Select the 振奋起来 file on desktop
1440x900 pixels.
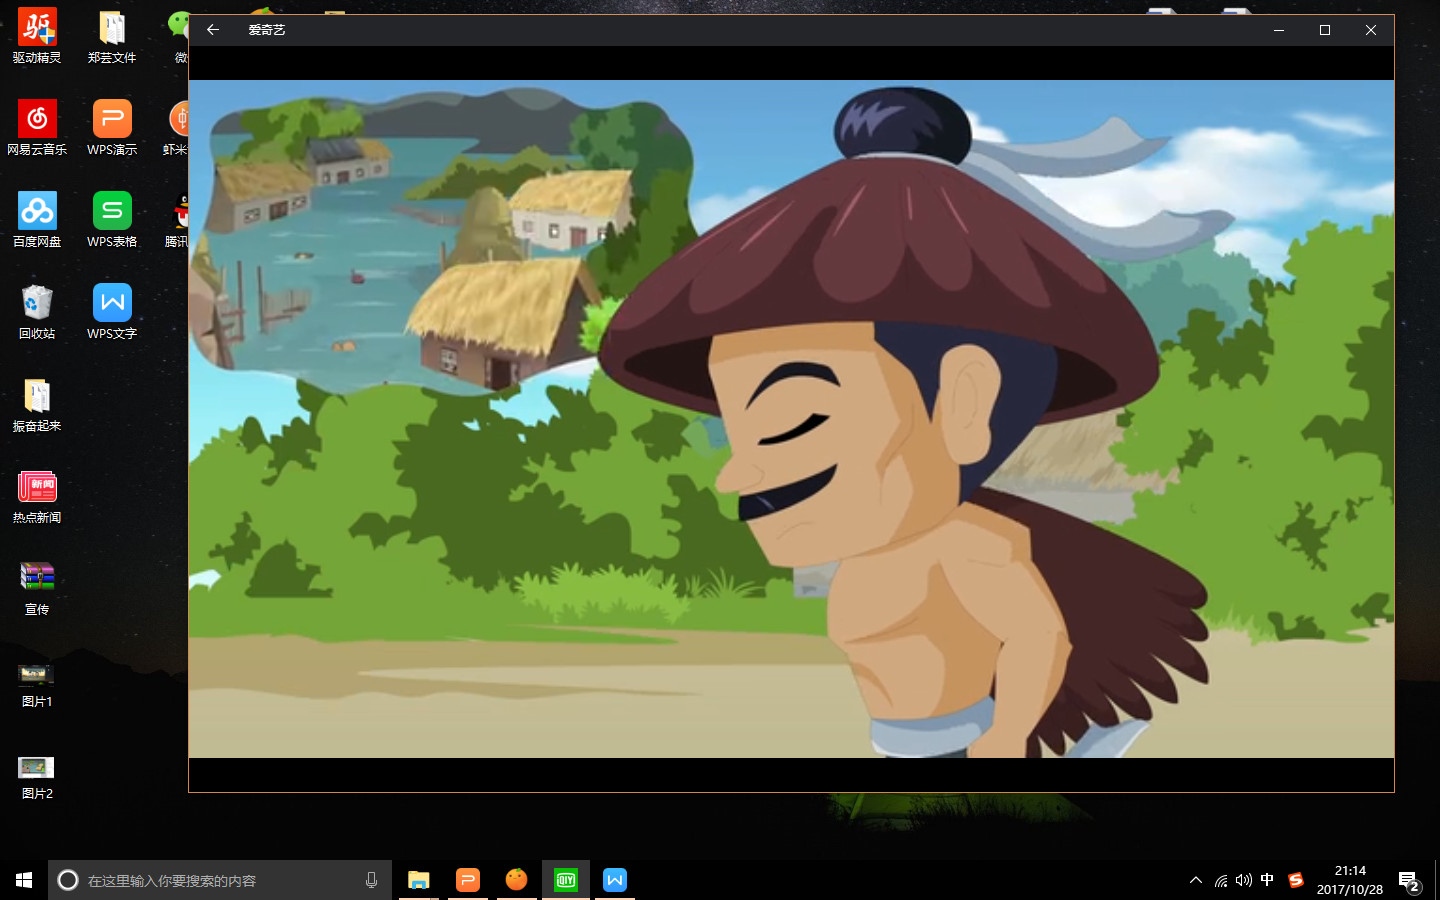tap(37, 404)
